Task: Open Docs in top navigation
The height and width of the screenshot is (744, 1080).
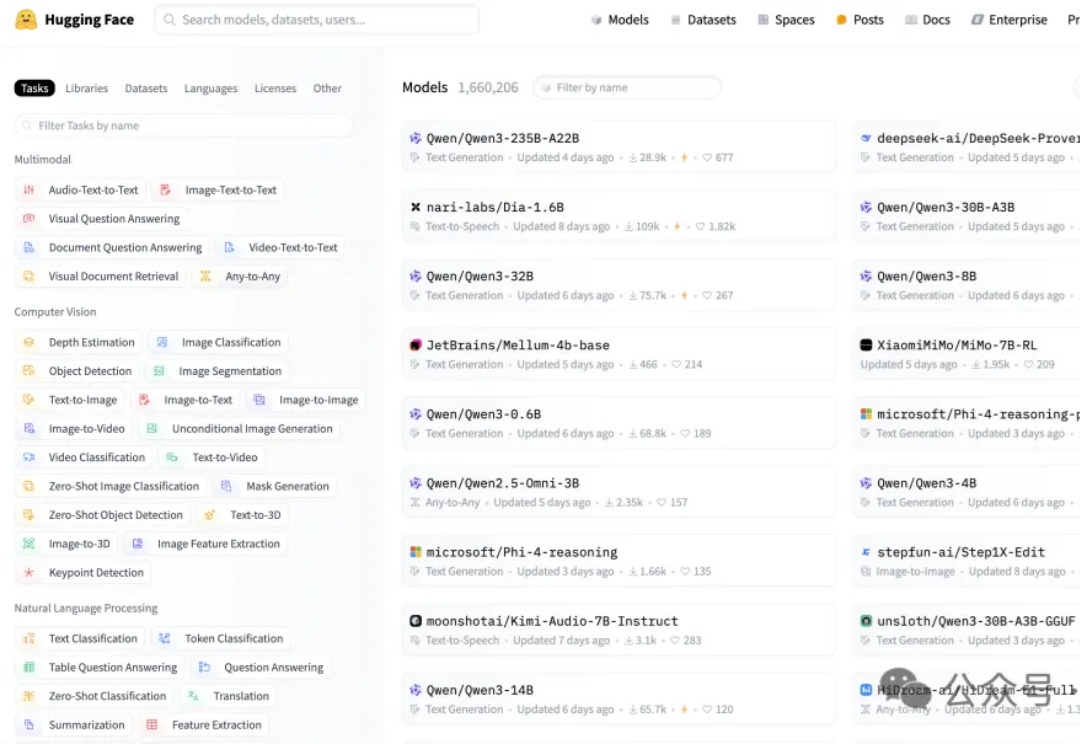Action: pyautogui.click(x=927, y=20)
